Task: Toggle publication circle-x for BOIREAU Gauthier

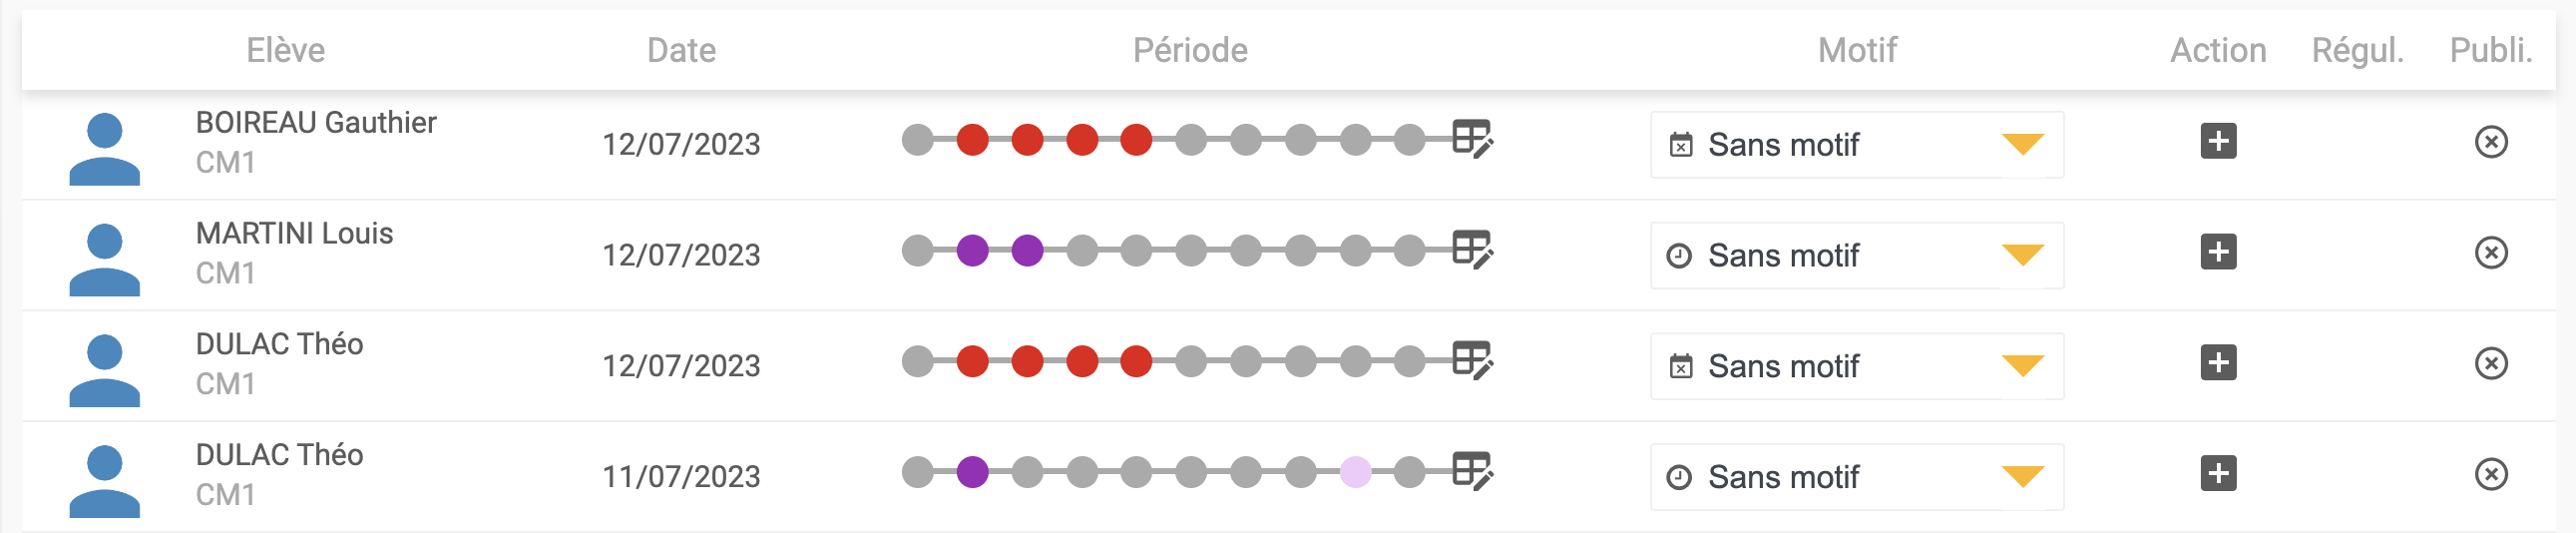Action: [x=2491, y=142]
